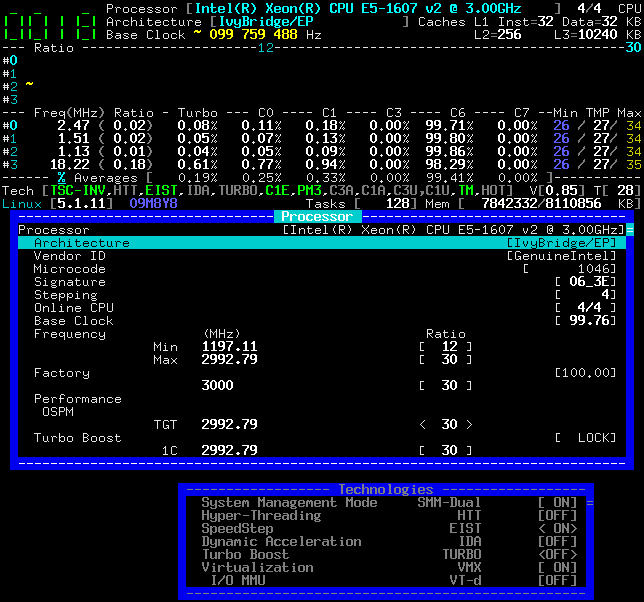Click the Mem 7842332/8110856 KB readout

(533, 204)
